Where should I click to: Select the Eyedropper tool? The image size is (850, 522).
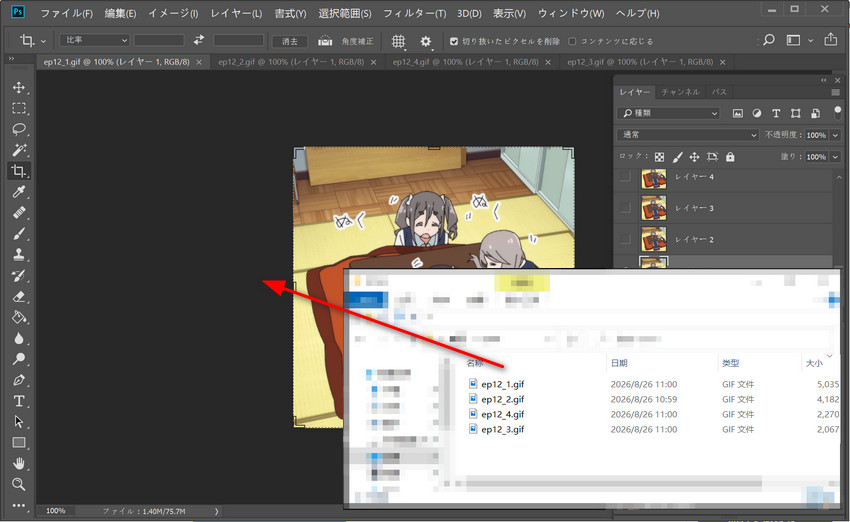tap(19, 192)
